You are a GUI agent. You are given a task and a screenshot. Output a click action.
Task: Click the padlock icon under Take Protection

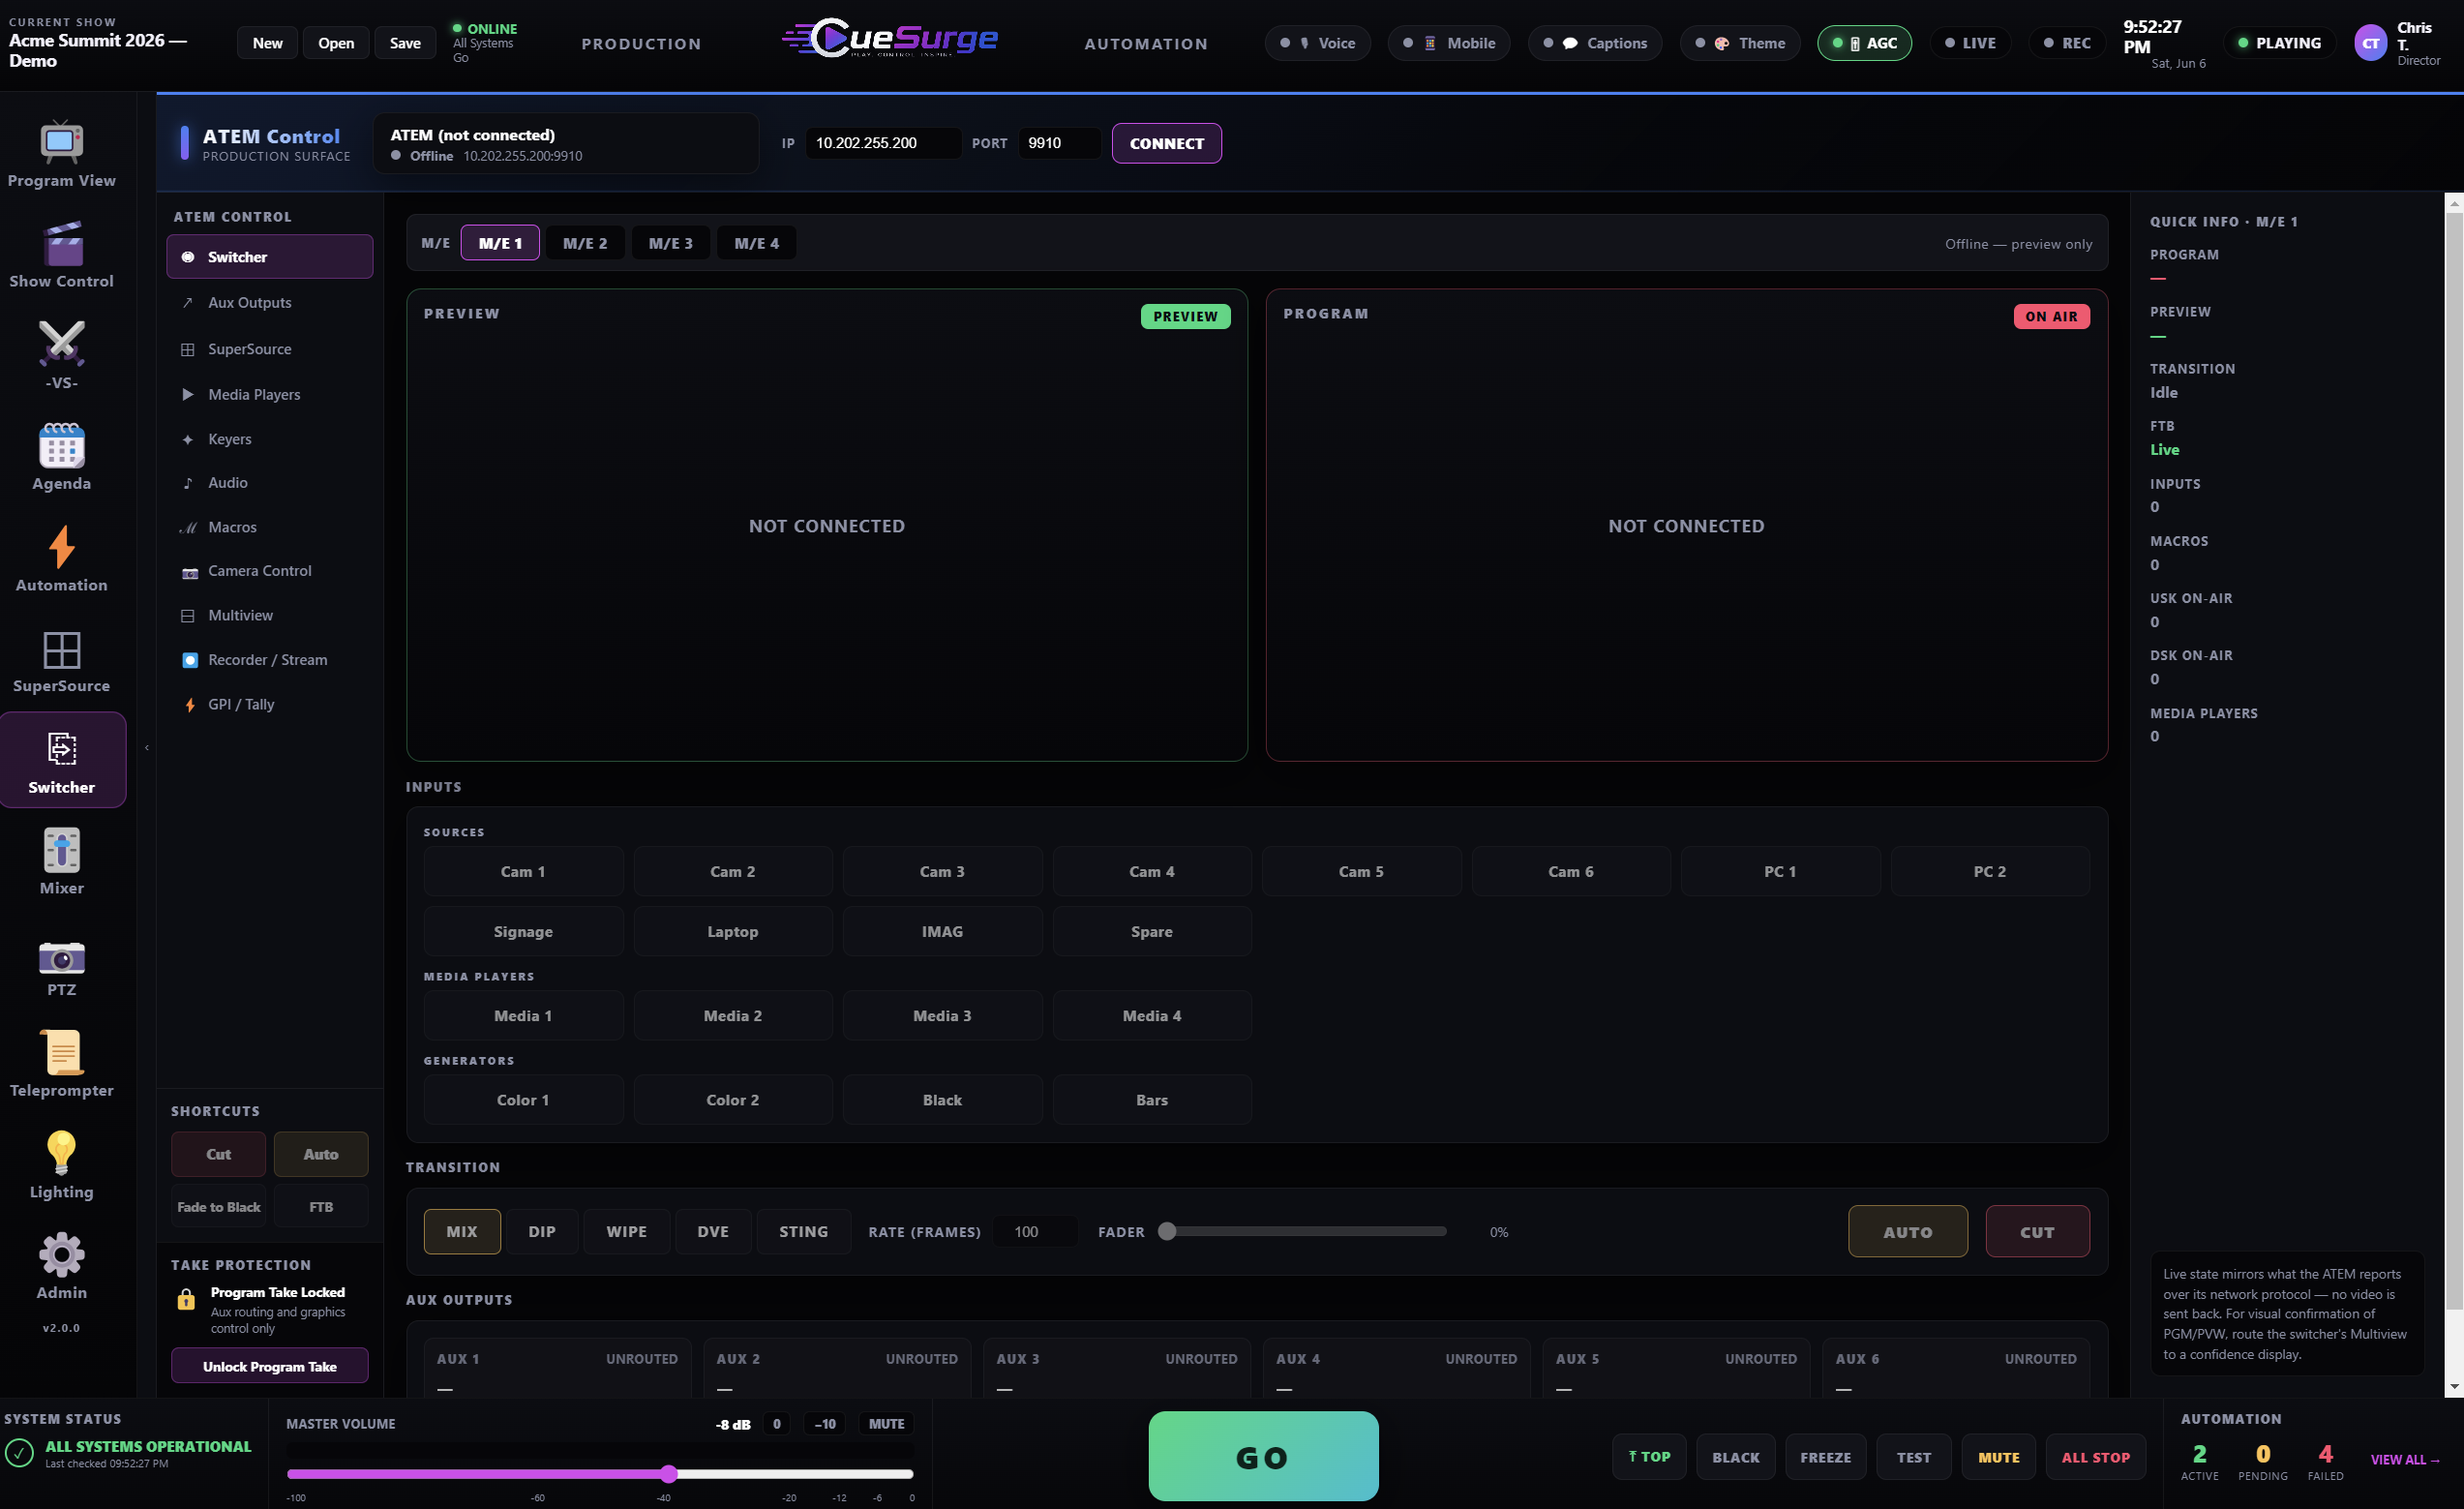click(186, 1300)
